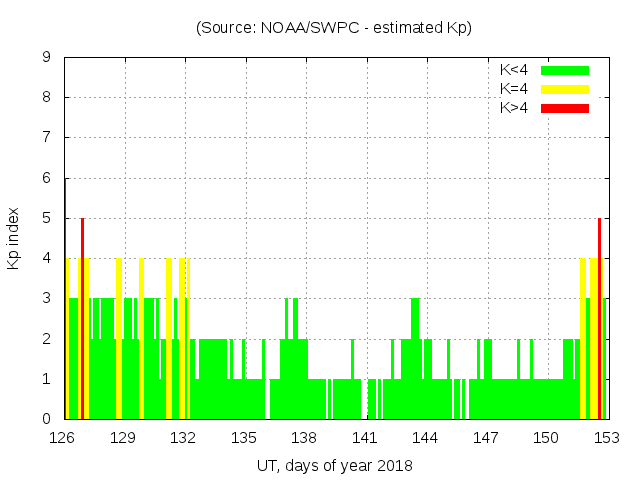Click the yellow K=4 legend swatch

click(565, 89)
